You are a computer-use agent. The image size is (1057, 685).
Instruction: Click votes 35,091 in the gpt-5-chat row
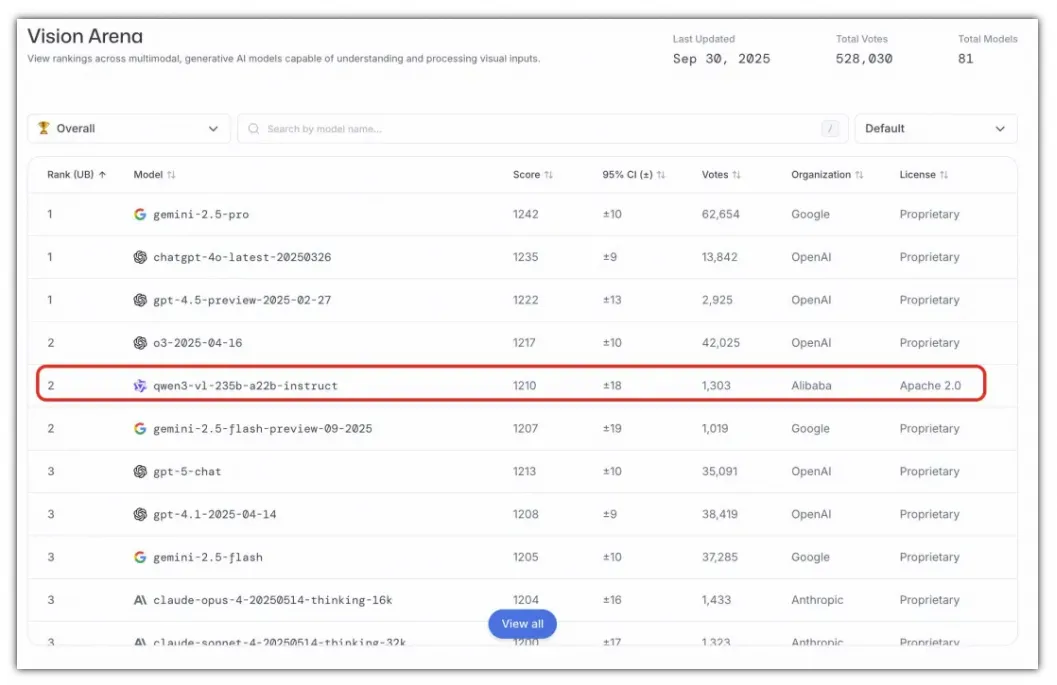(x=720, y=471)
